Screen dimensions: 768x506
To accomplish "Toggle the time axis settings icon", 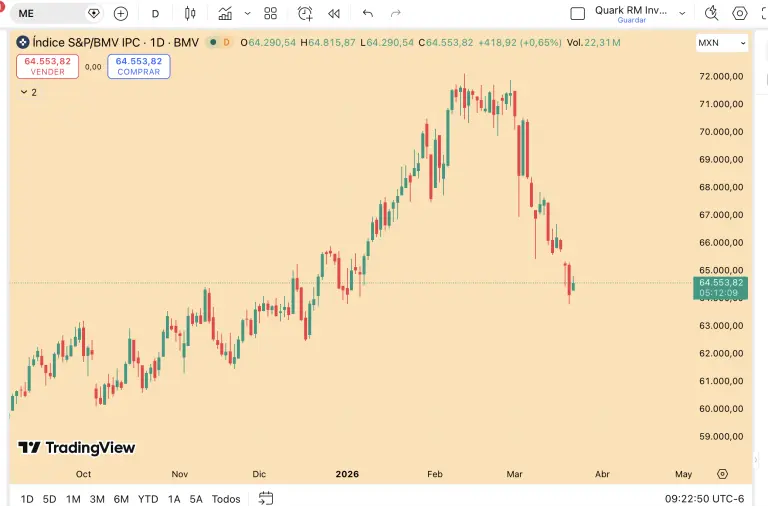I will tap(722, 474).
